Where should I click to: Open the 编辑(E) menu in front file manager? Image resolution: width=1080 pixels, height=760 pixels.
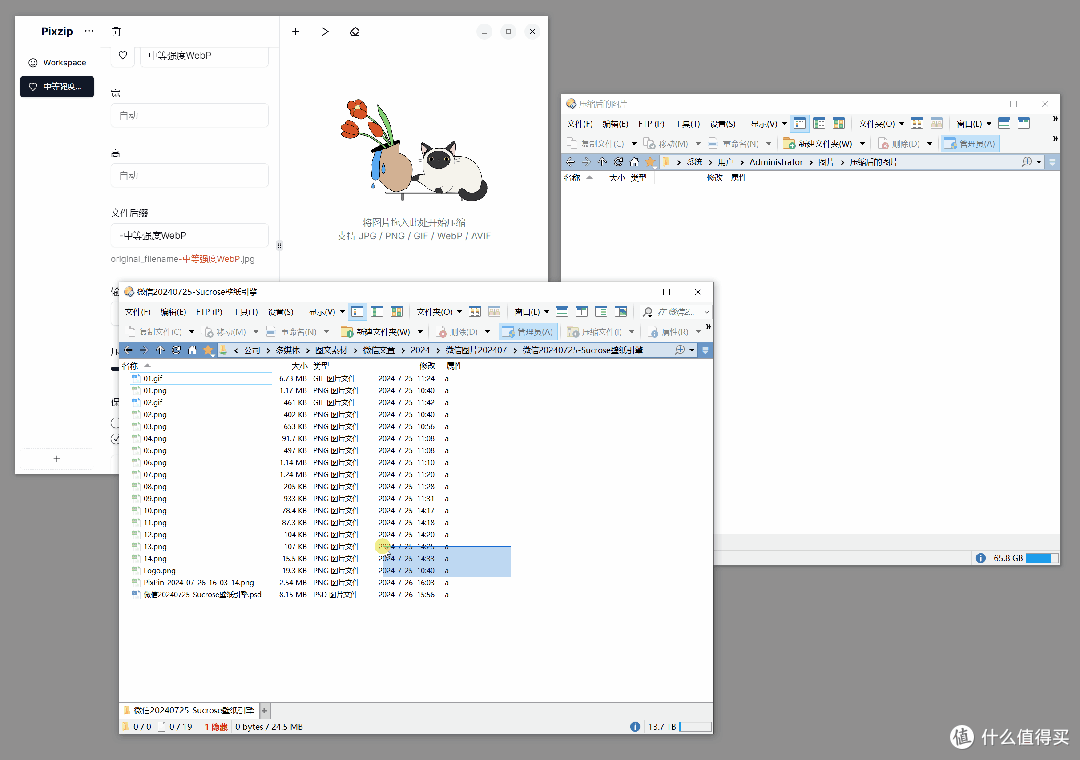pyautogui.click(x=173, y=312)
